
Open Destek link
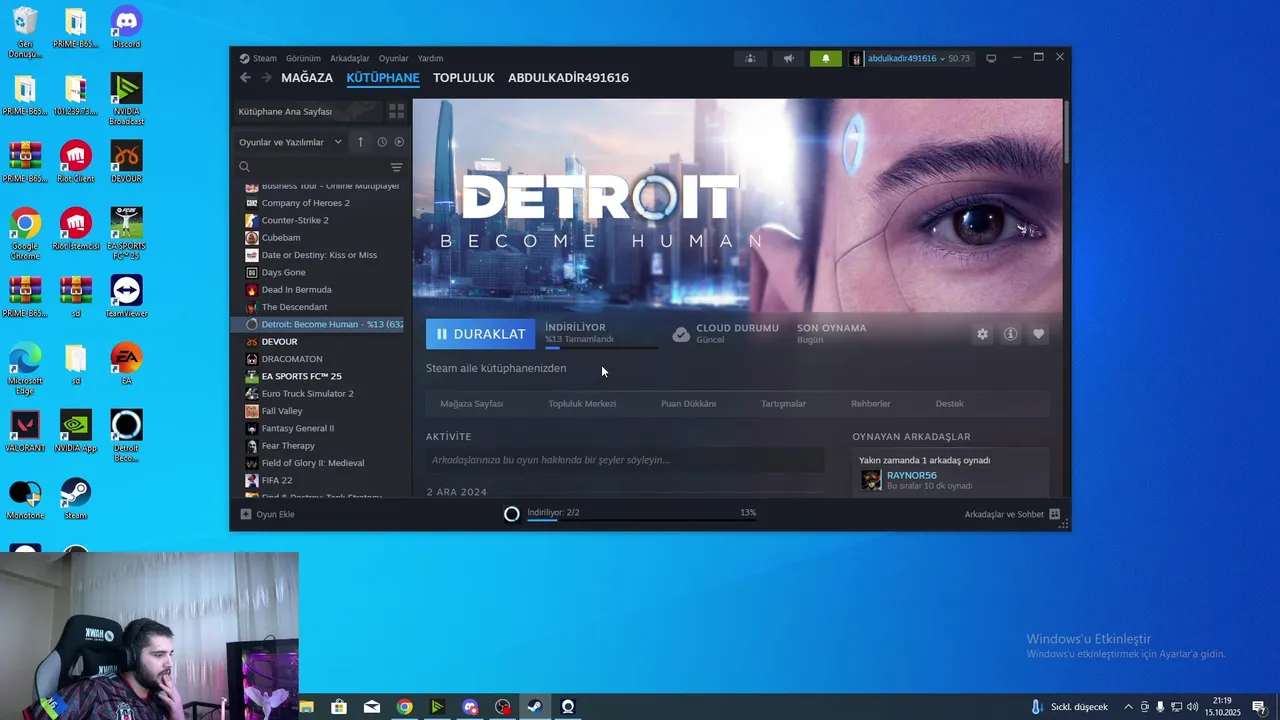coord(949,404)
